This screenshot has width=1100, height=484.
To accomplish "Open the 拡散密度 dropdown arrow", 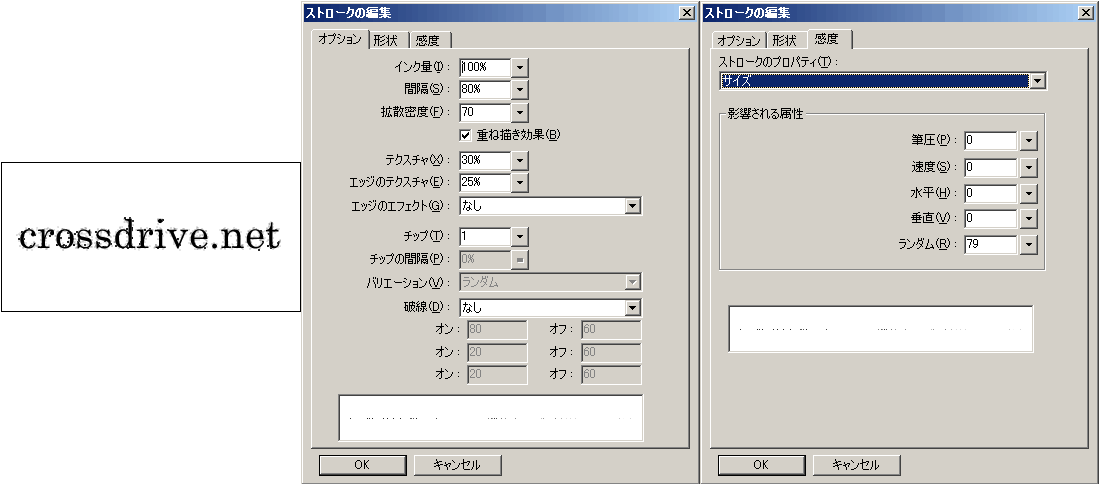I will 520,112.
